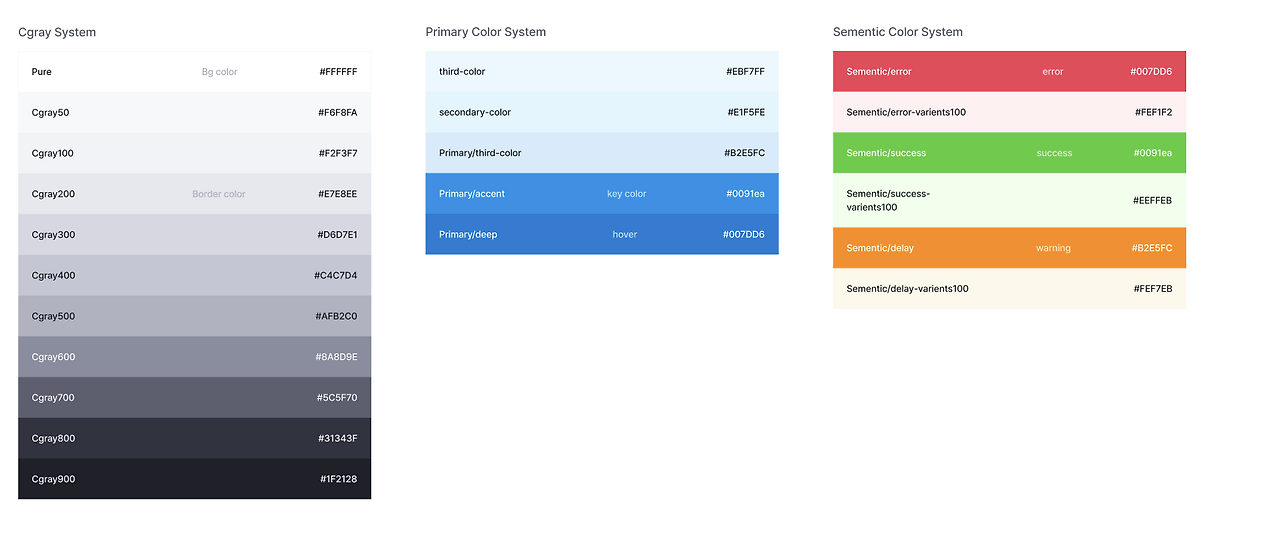Select #007DD6 in the Sementic/error row

(1151, 72)
